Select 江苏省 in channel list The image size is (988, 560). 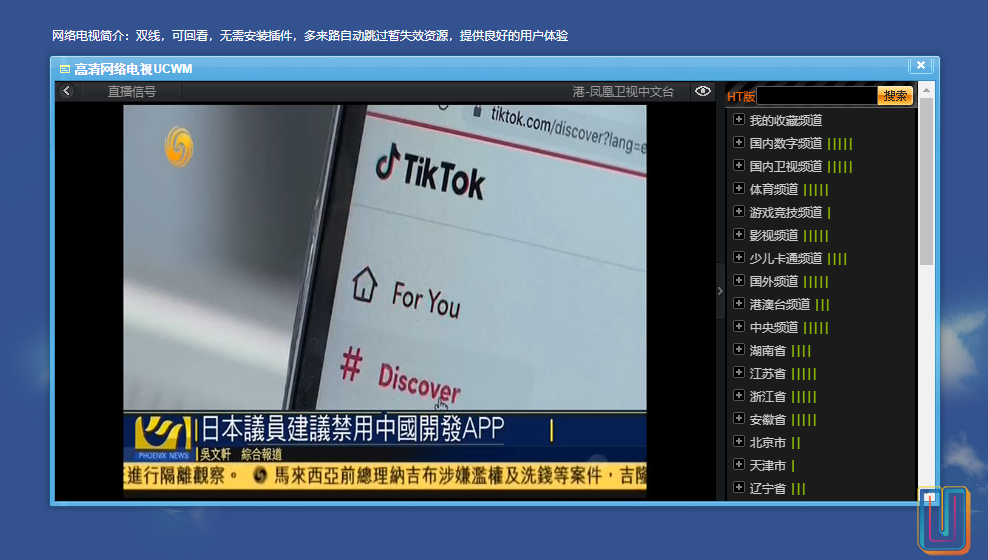pyautogui.click(x=767, y=374)
